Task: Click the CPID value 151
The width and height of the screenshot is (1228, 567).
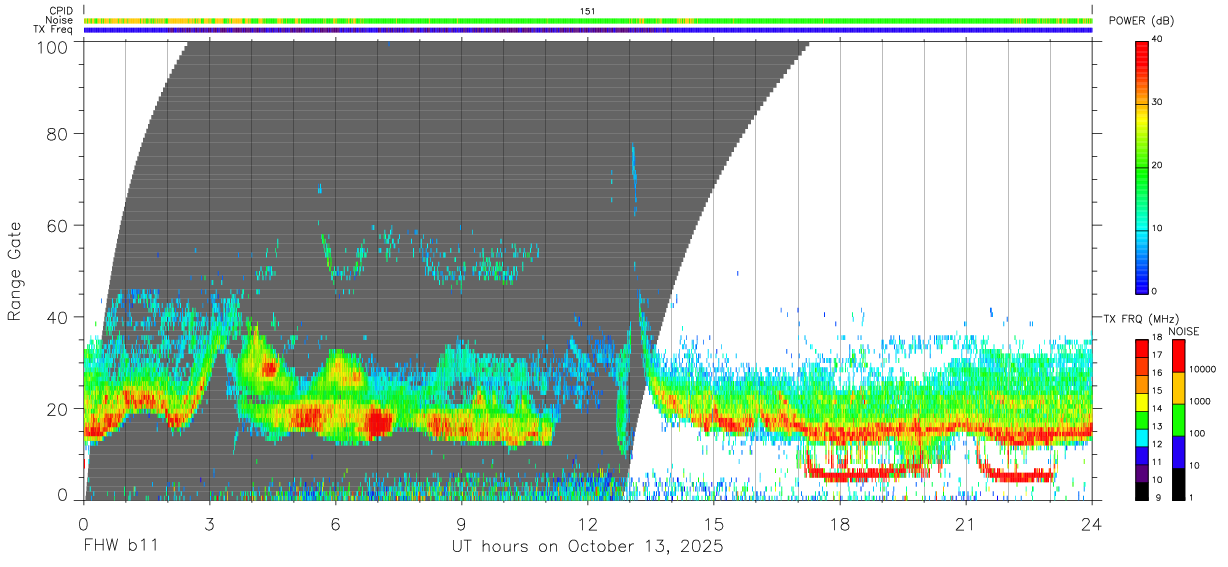Action: click(x=588, y=11)
